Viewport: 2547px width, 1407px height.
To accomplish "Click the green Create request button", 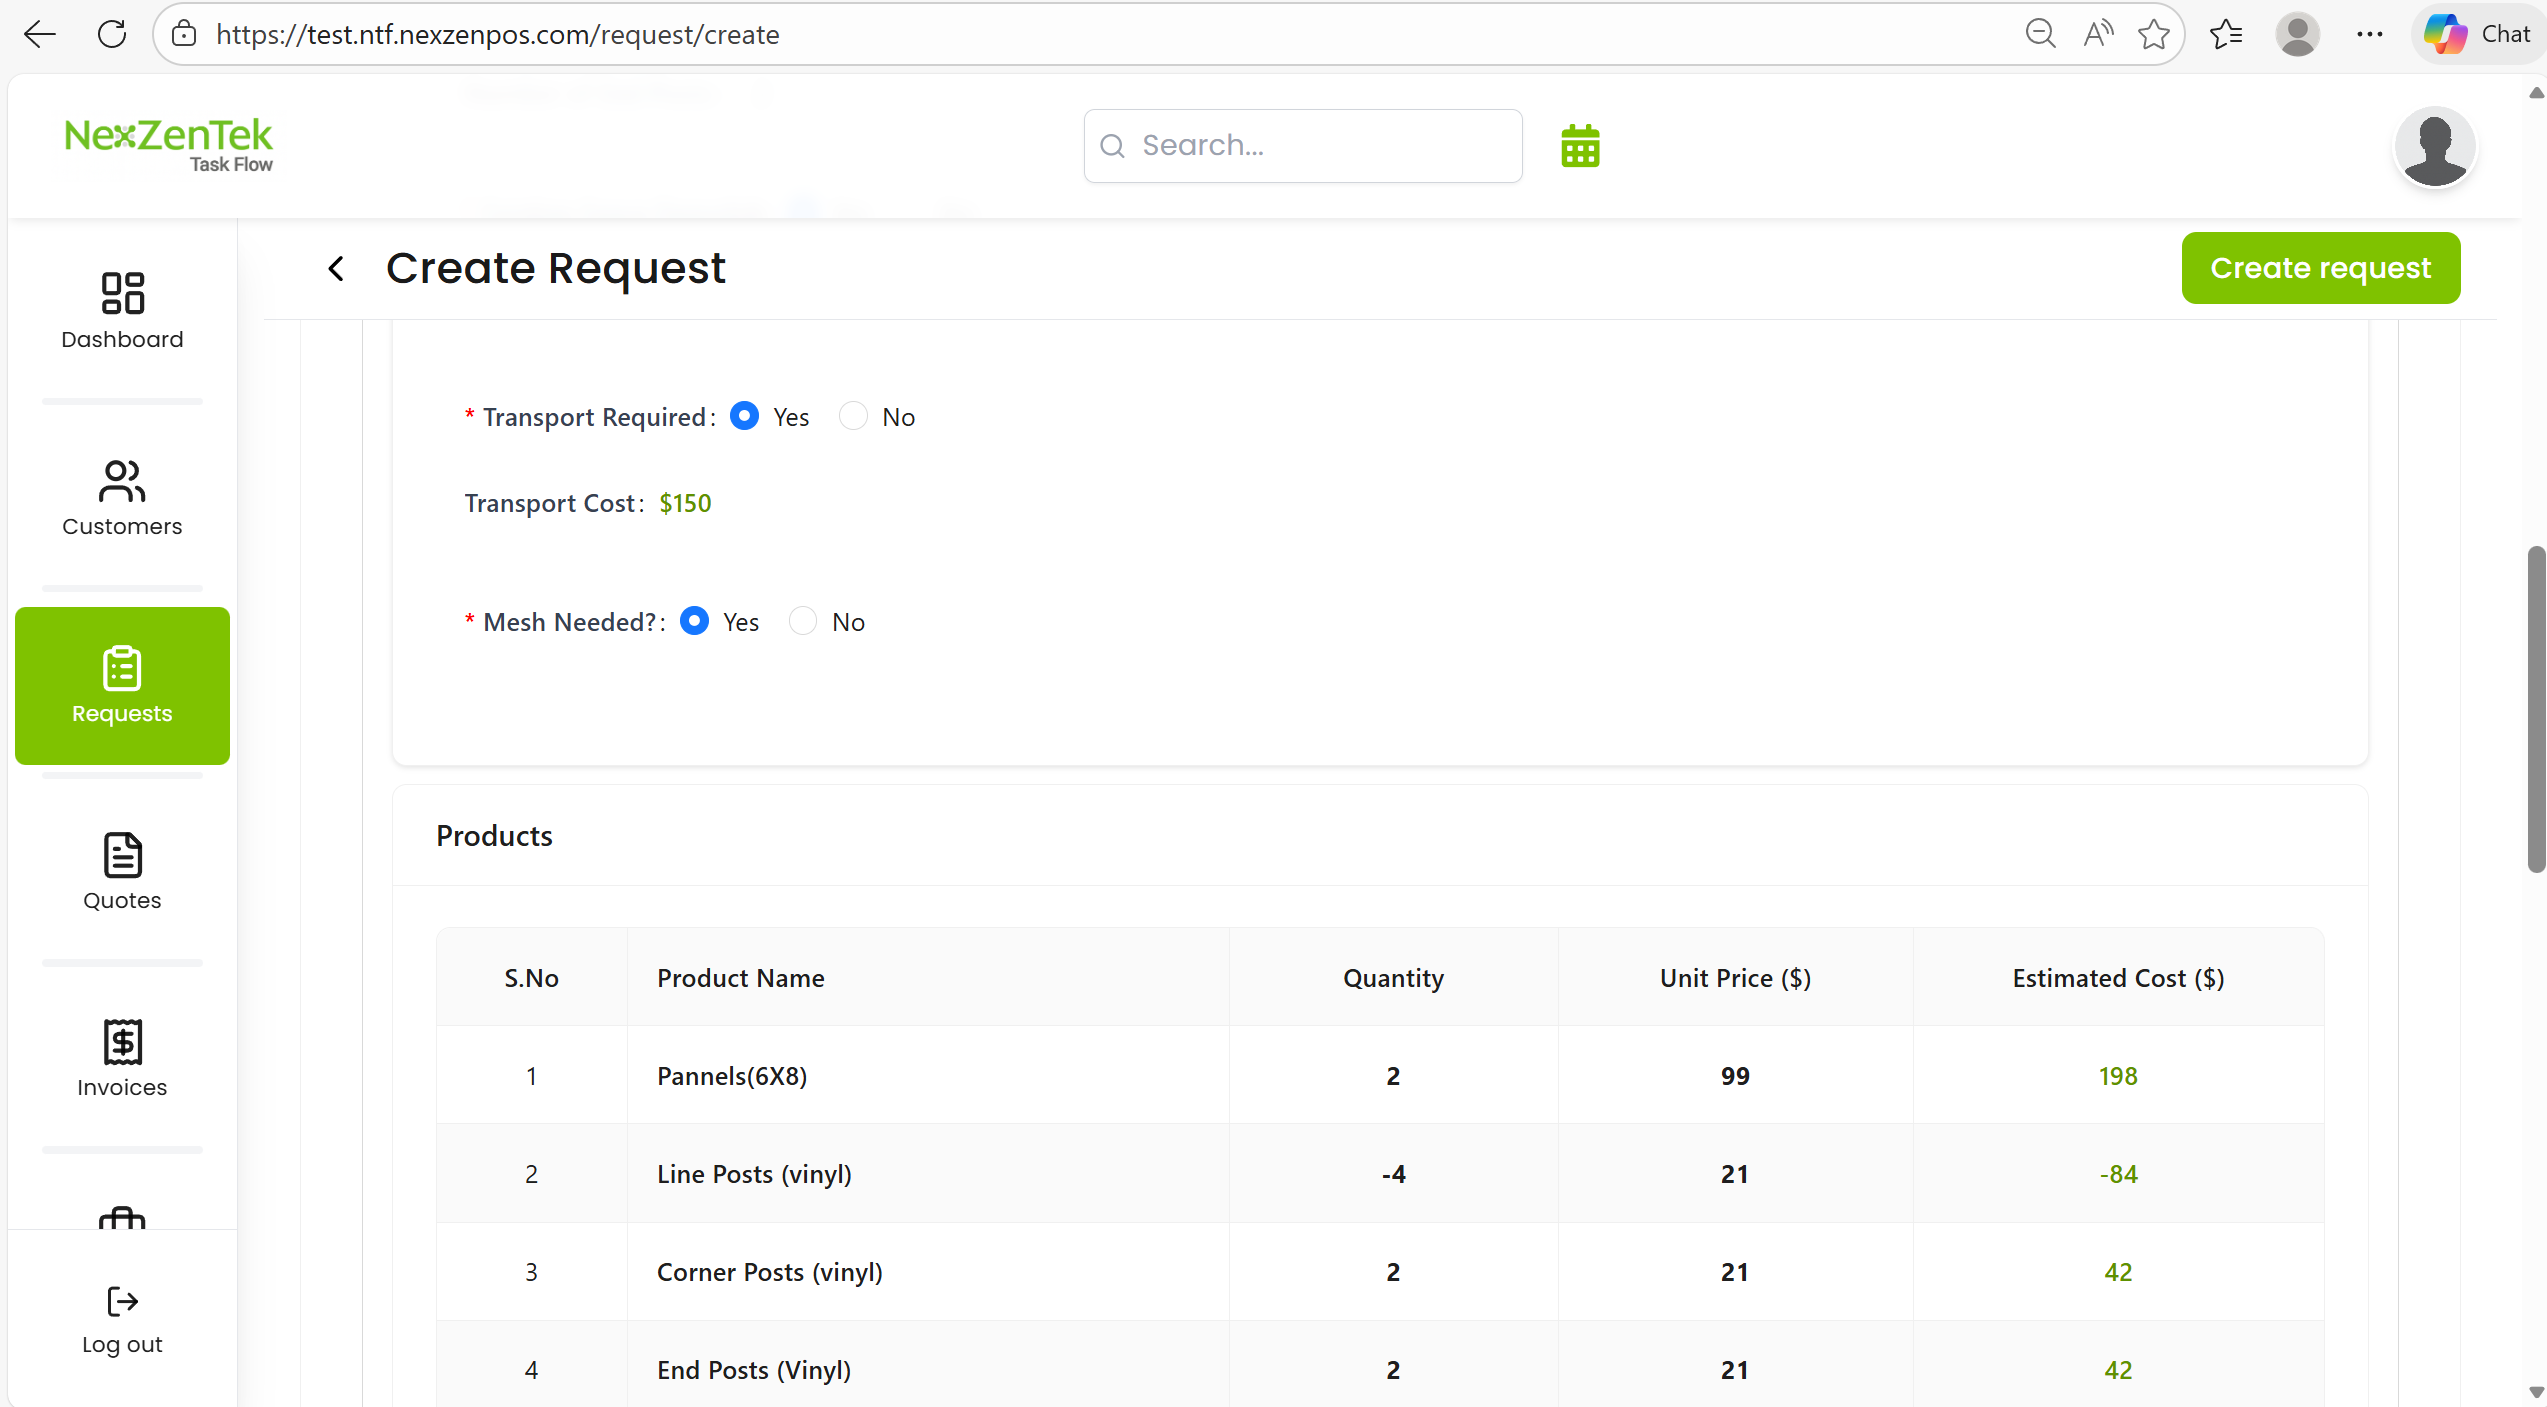I will [x=2320, y=268].
